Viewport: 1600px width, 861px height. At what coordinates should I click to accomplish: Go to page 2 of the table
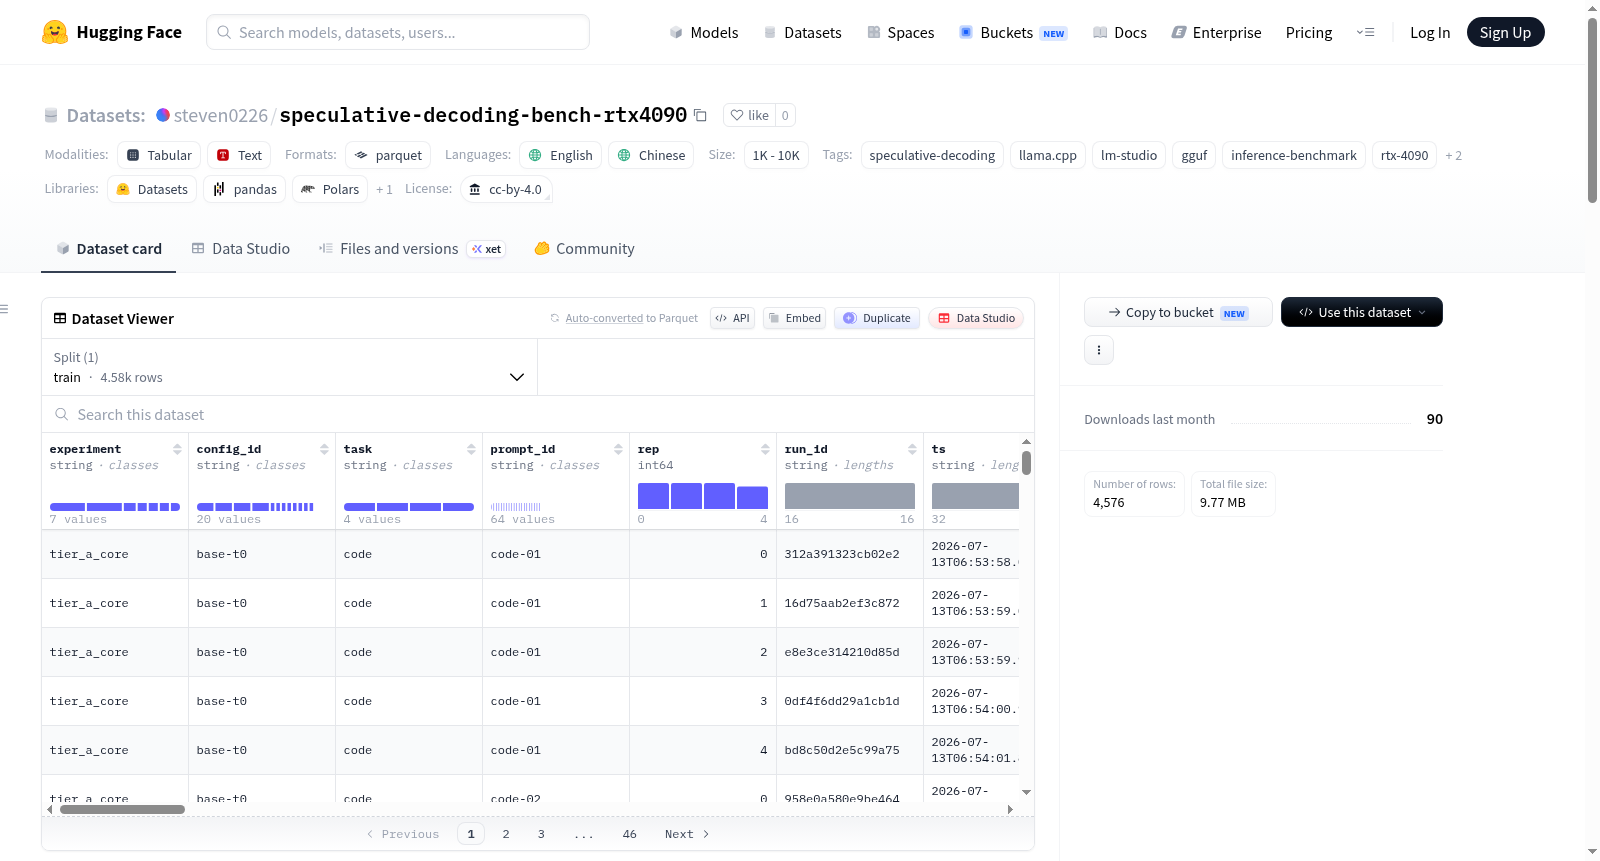coord(506,834)
